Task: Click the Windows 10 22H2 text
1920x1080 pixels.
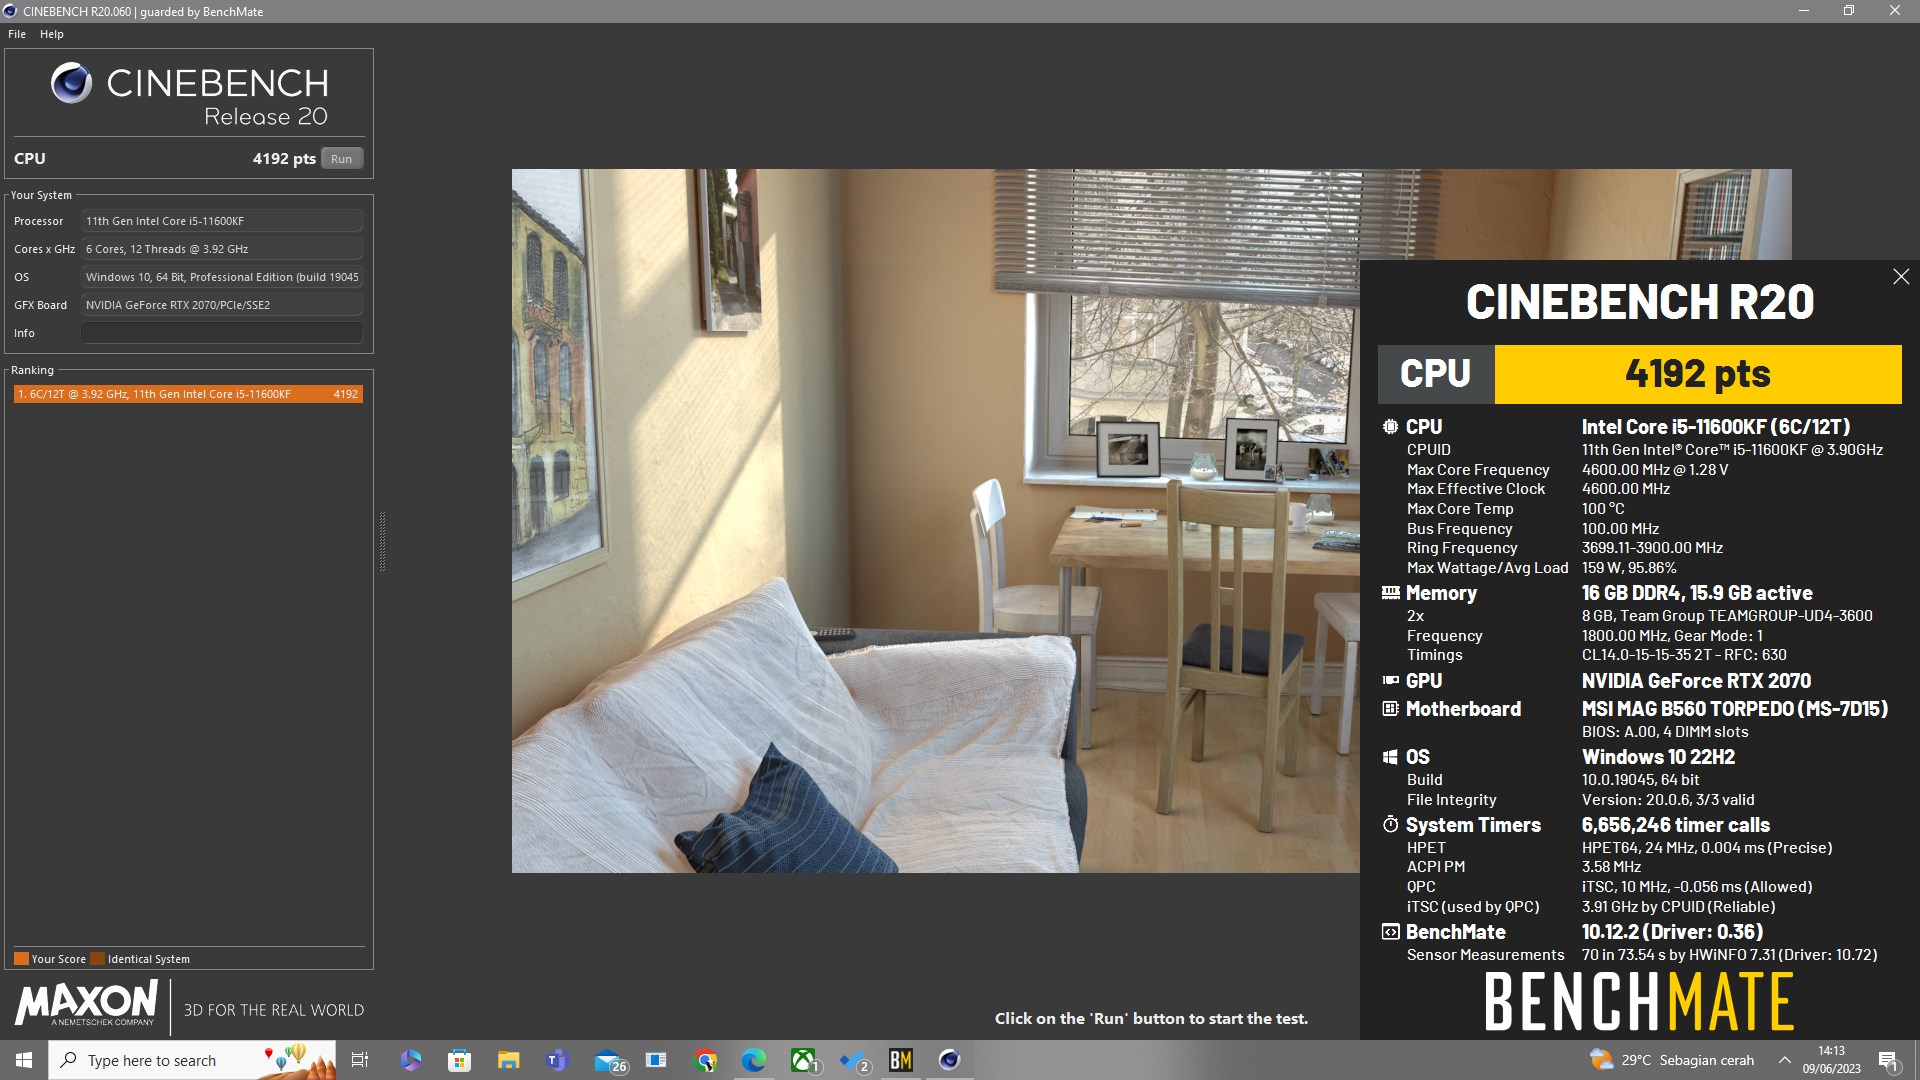Action: point(1658,757)
